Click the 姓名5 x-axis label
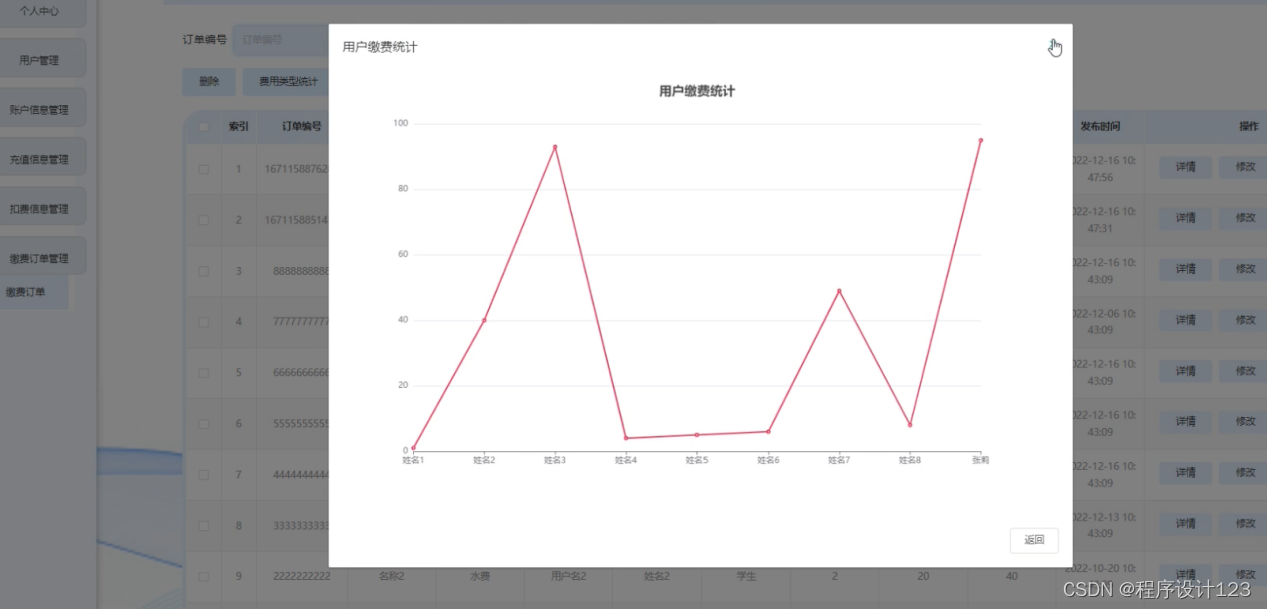 coord(697,461)
